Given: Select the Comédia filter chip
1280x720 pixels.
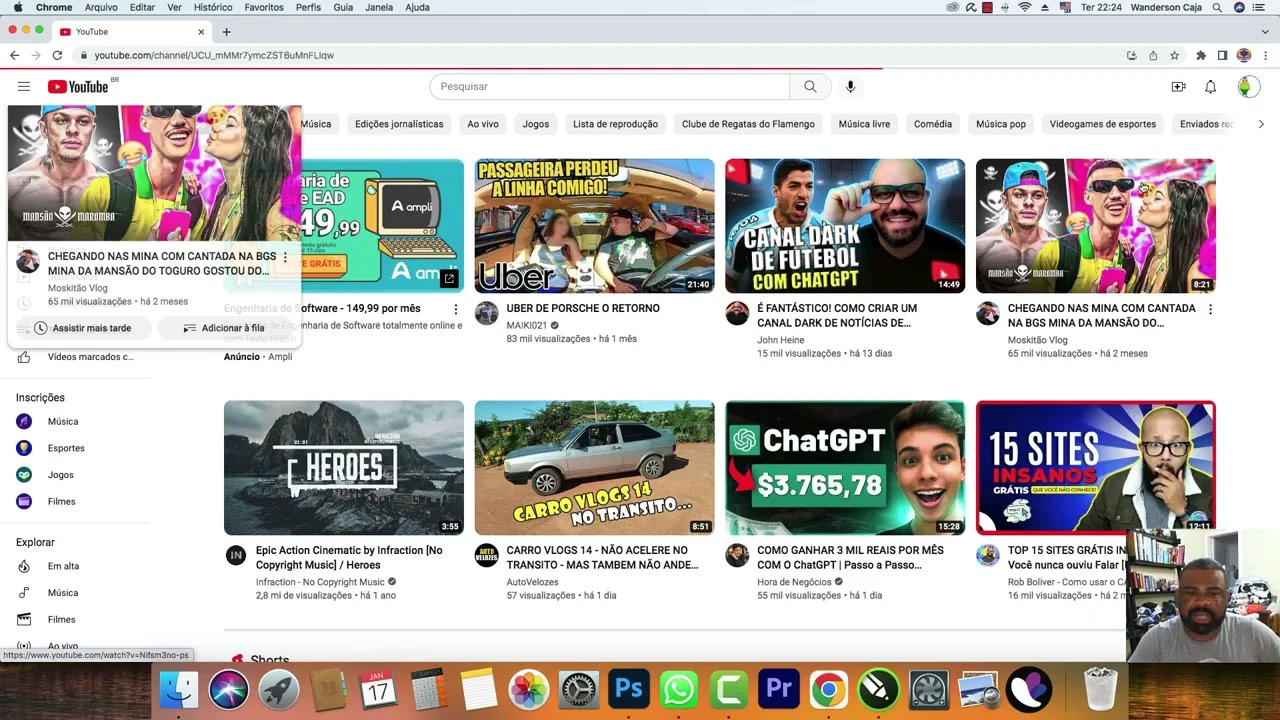Looking at the screenshot, I should [x=932, y=124].
